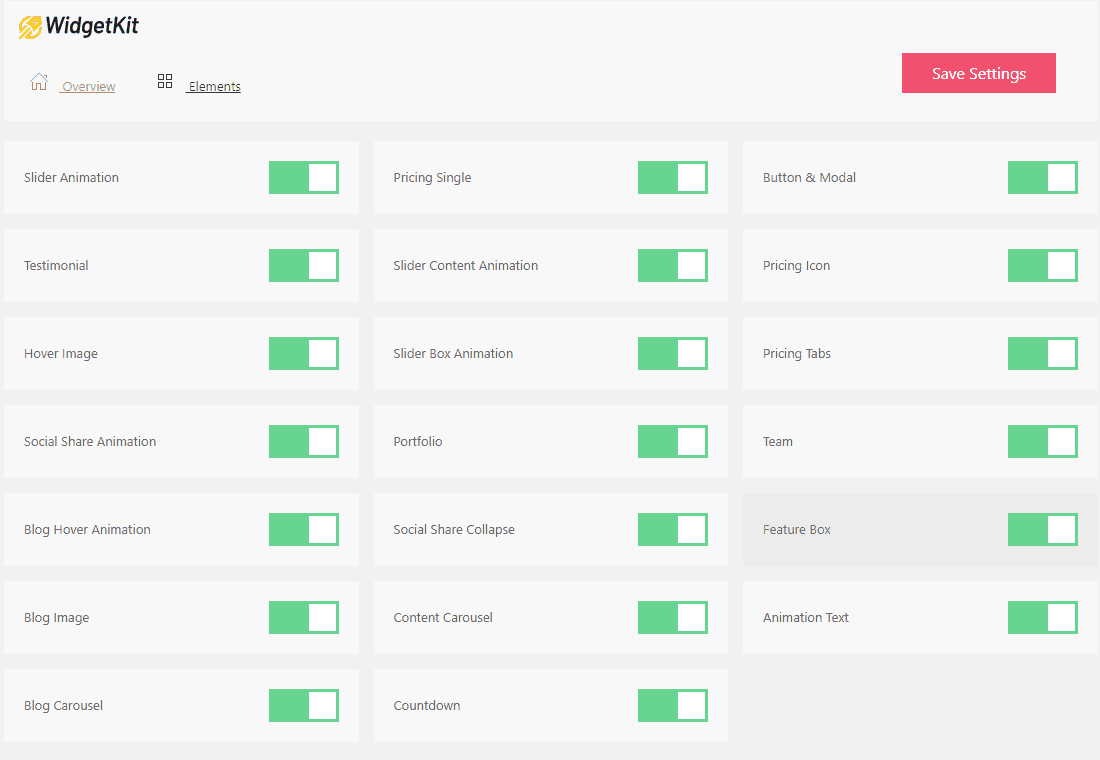This screenshot has width=1100, height=760.
Task: Turn off the Countdown element
Action: click(x=673, y=706)
